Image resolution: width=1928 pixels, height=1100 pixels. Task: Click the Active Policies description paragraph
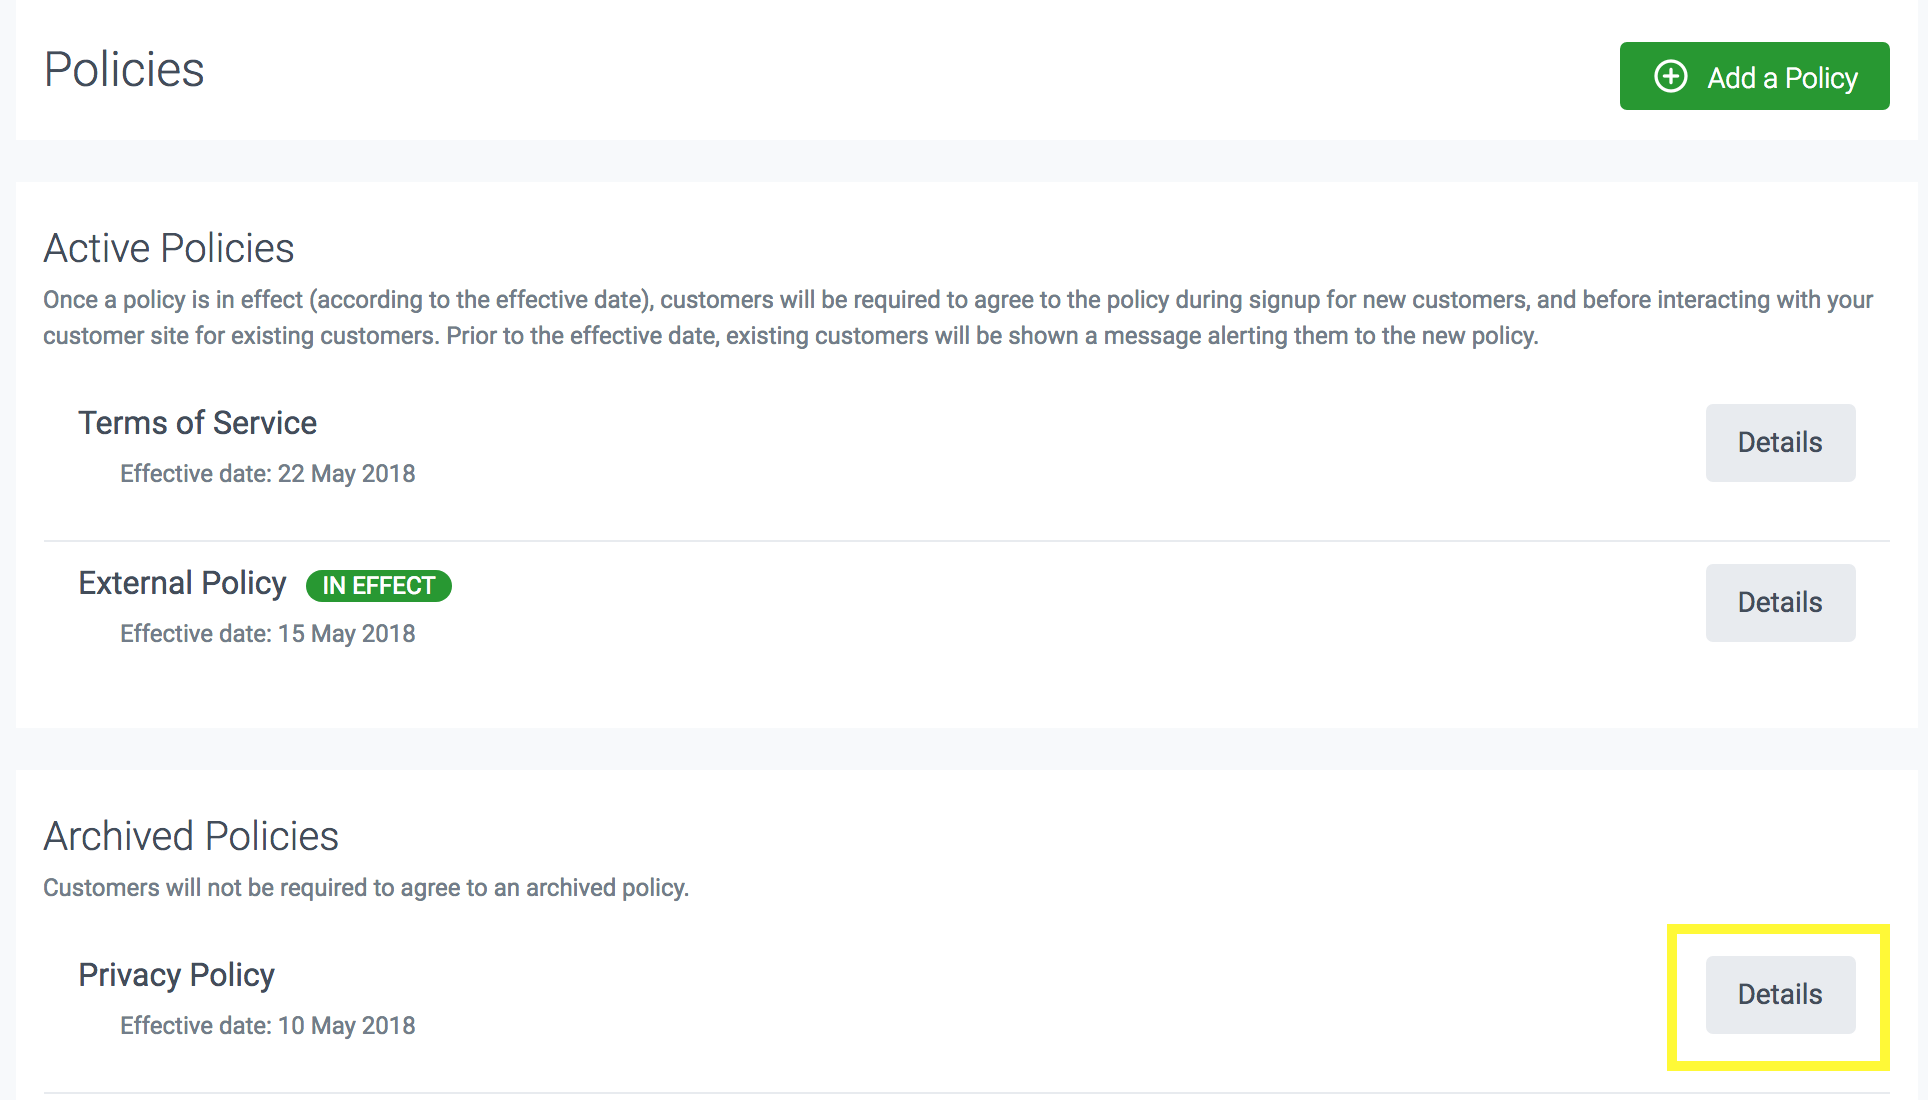[x=790, y=318]
